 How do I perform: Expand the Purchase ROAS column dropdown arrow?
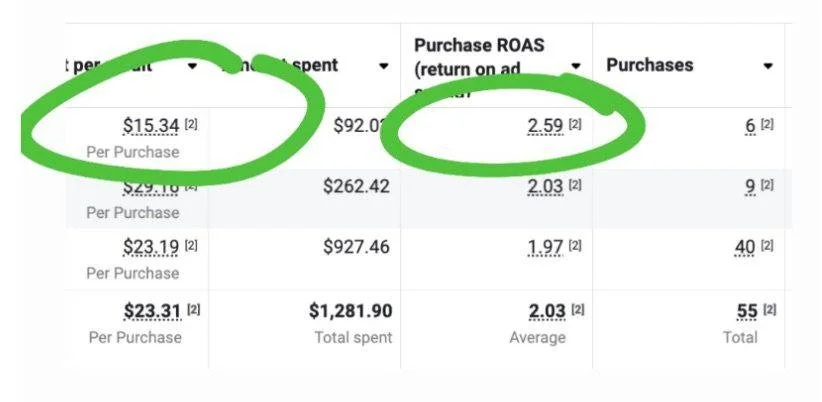tap(576, 66)
